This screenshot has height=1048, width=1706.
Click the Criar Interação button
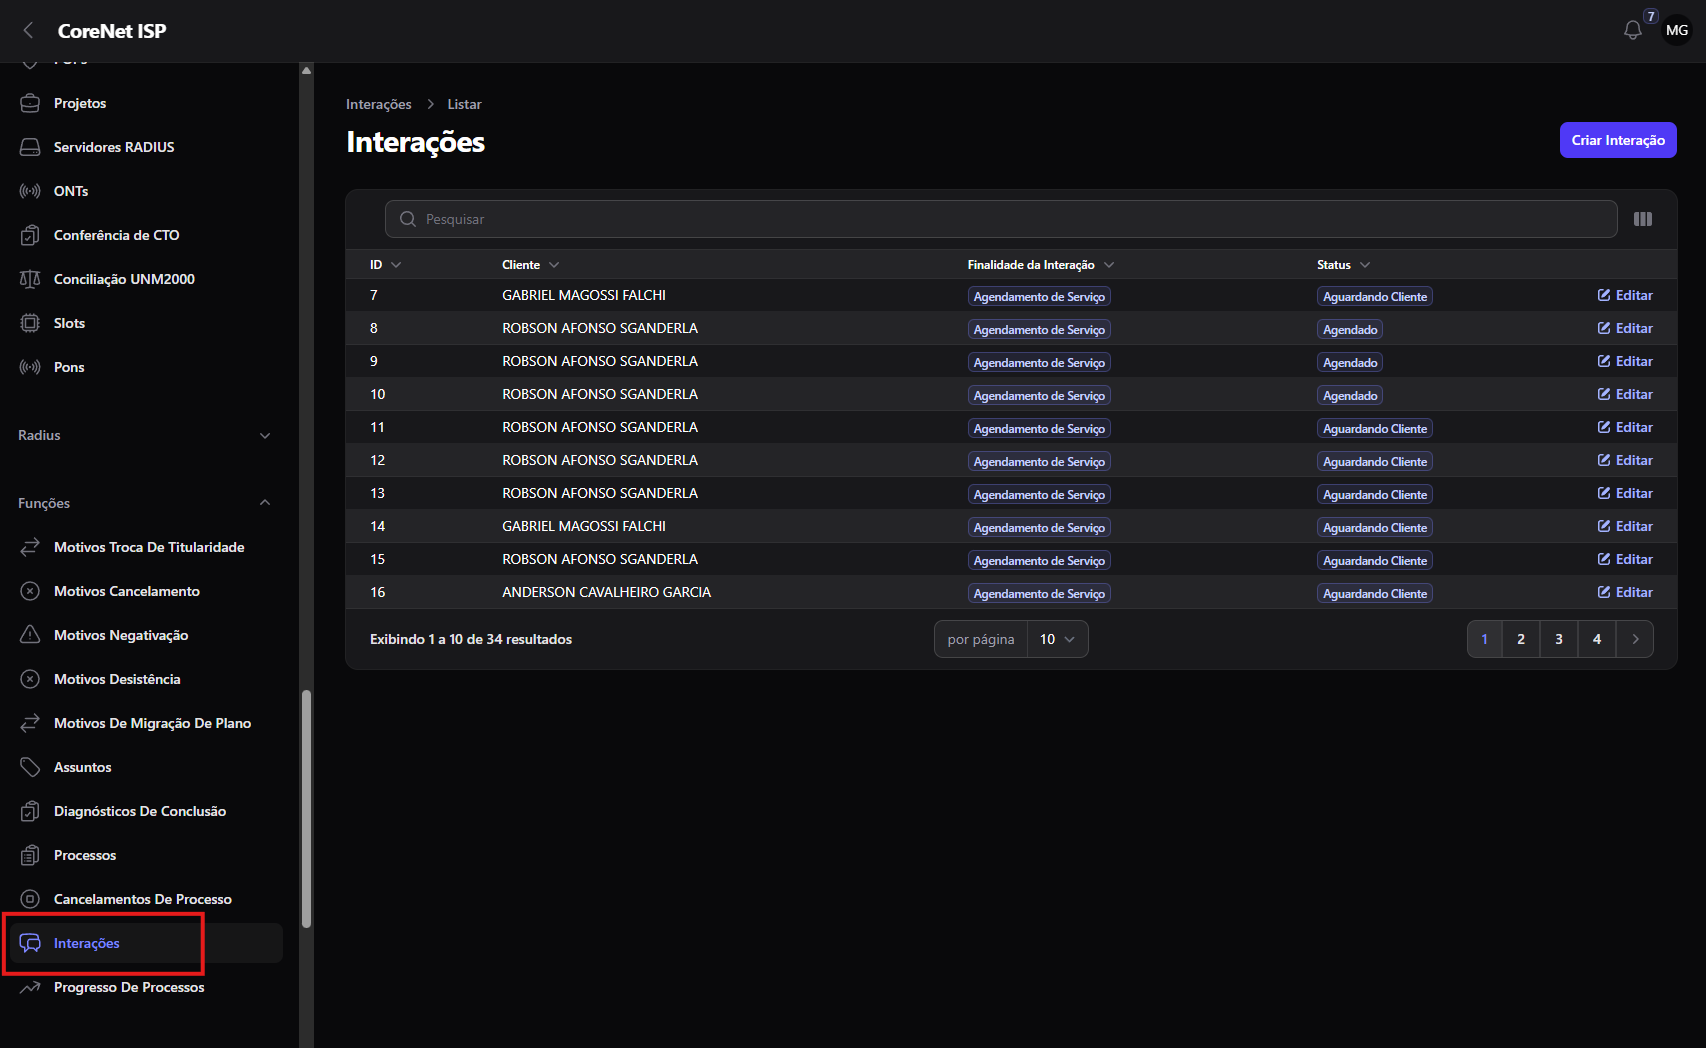click(1618, 140)
